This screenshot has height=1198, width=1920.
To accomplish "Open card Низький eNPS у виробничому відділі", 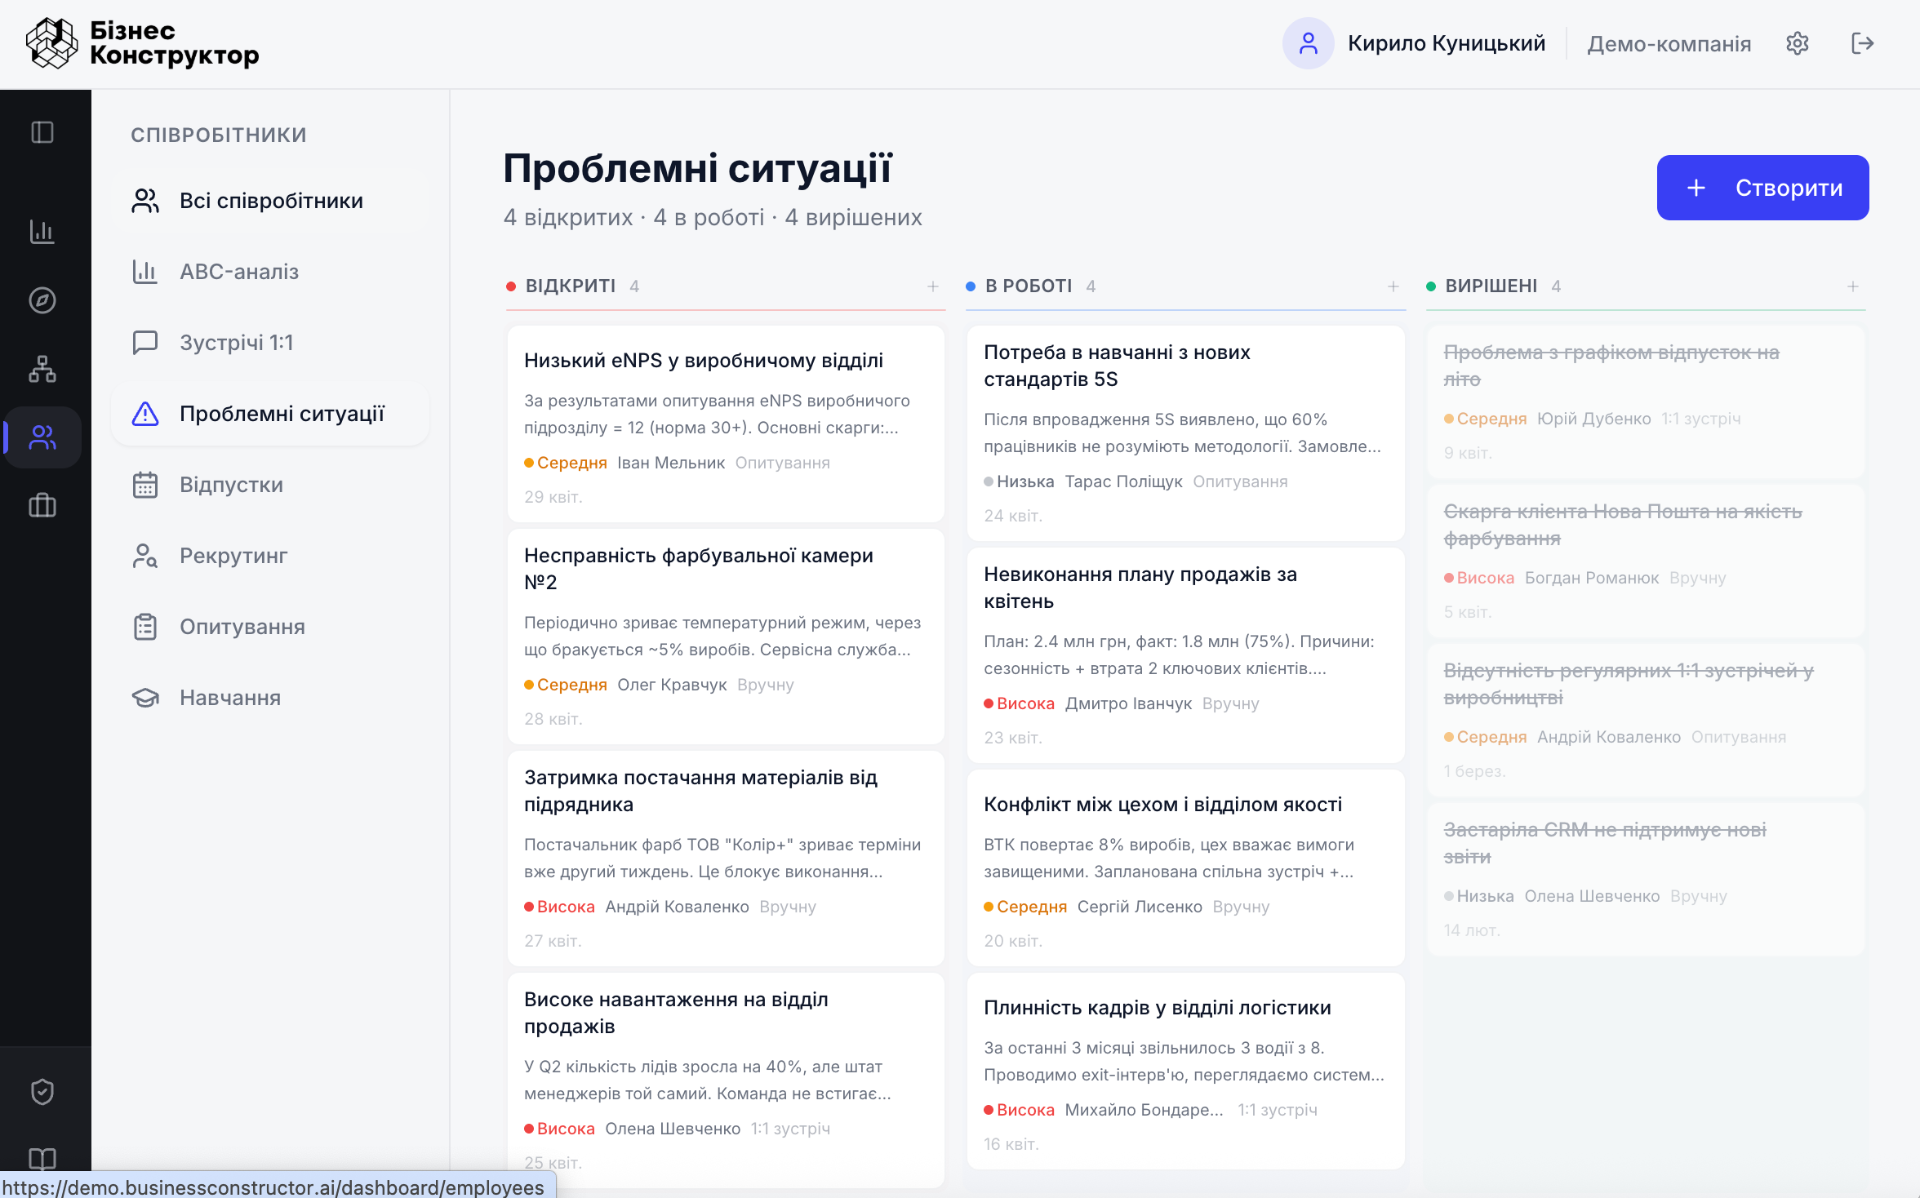I will 725,424.
